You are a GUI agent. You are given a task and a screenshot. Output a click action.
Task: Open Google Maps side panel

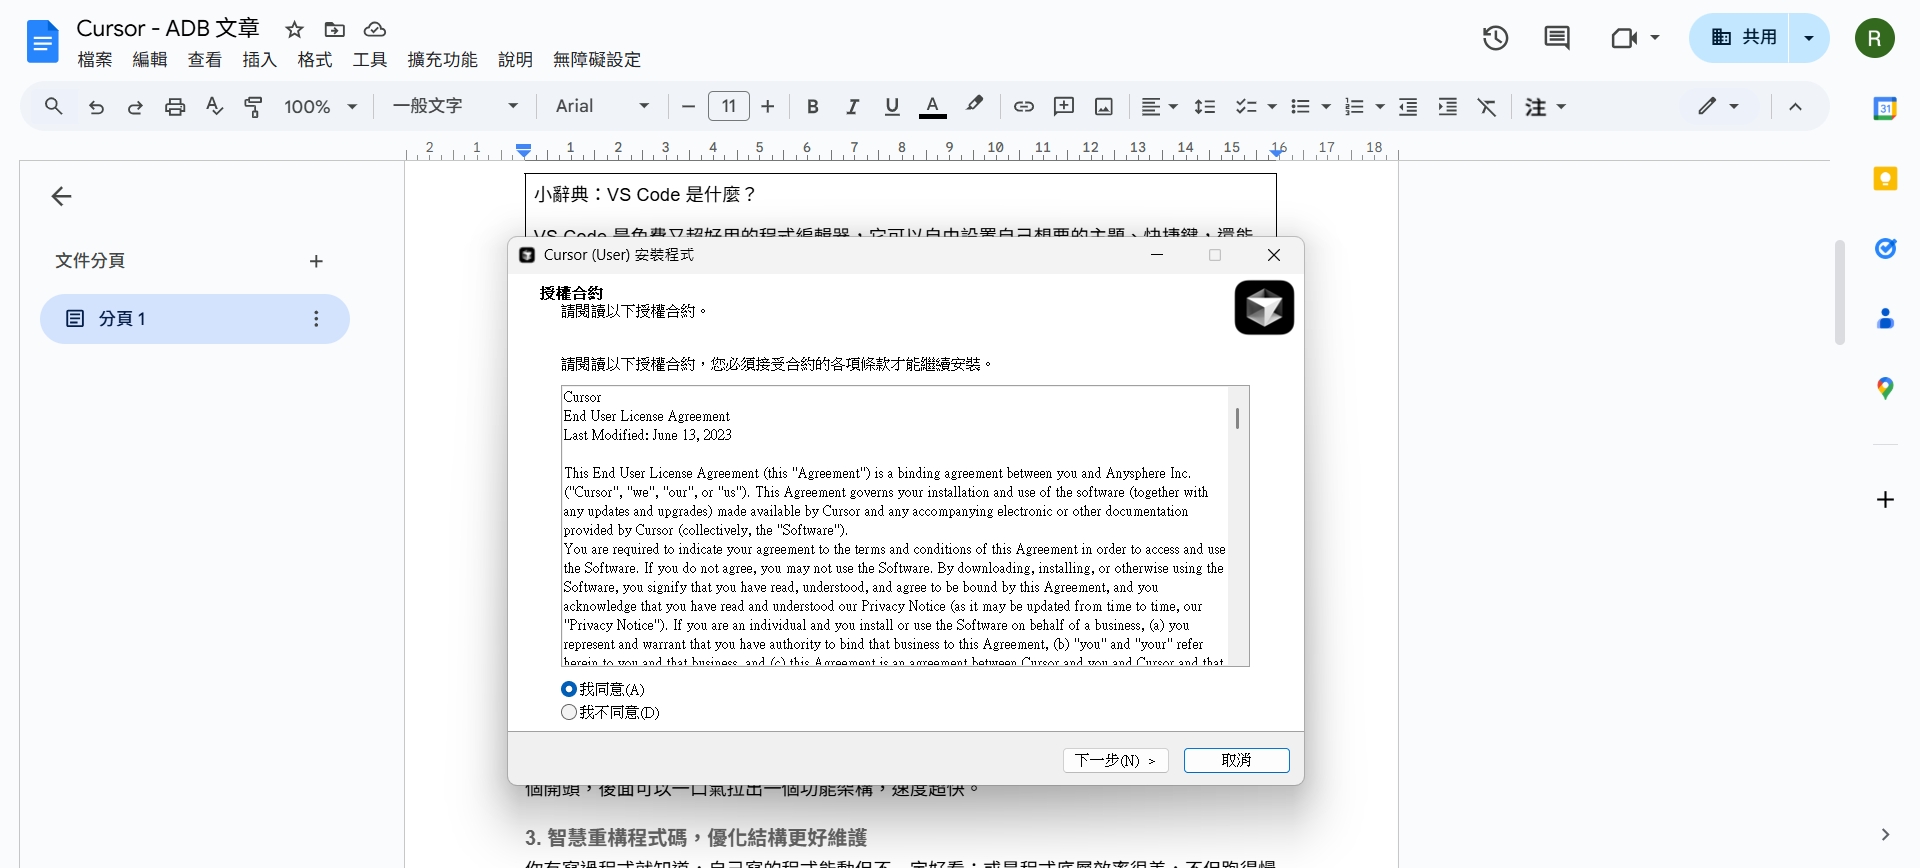coord(1885,388)
